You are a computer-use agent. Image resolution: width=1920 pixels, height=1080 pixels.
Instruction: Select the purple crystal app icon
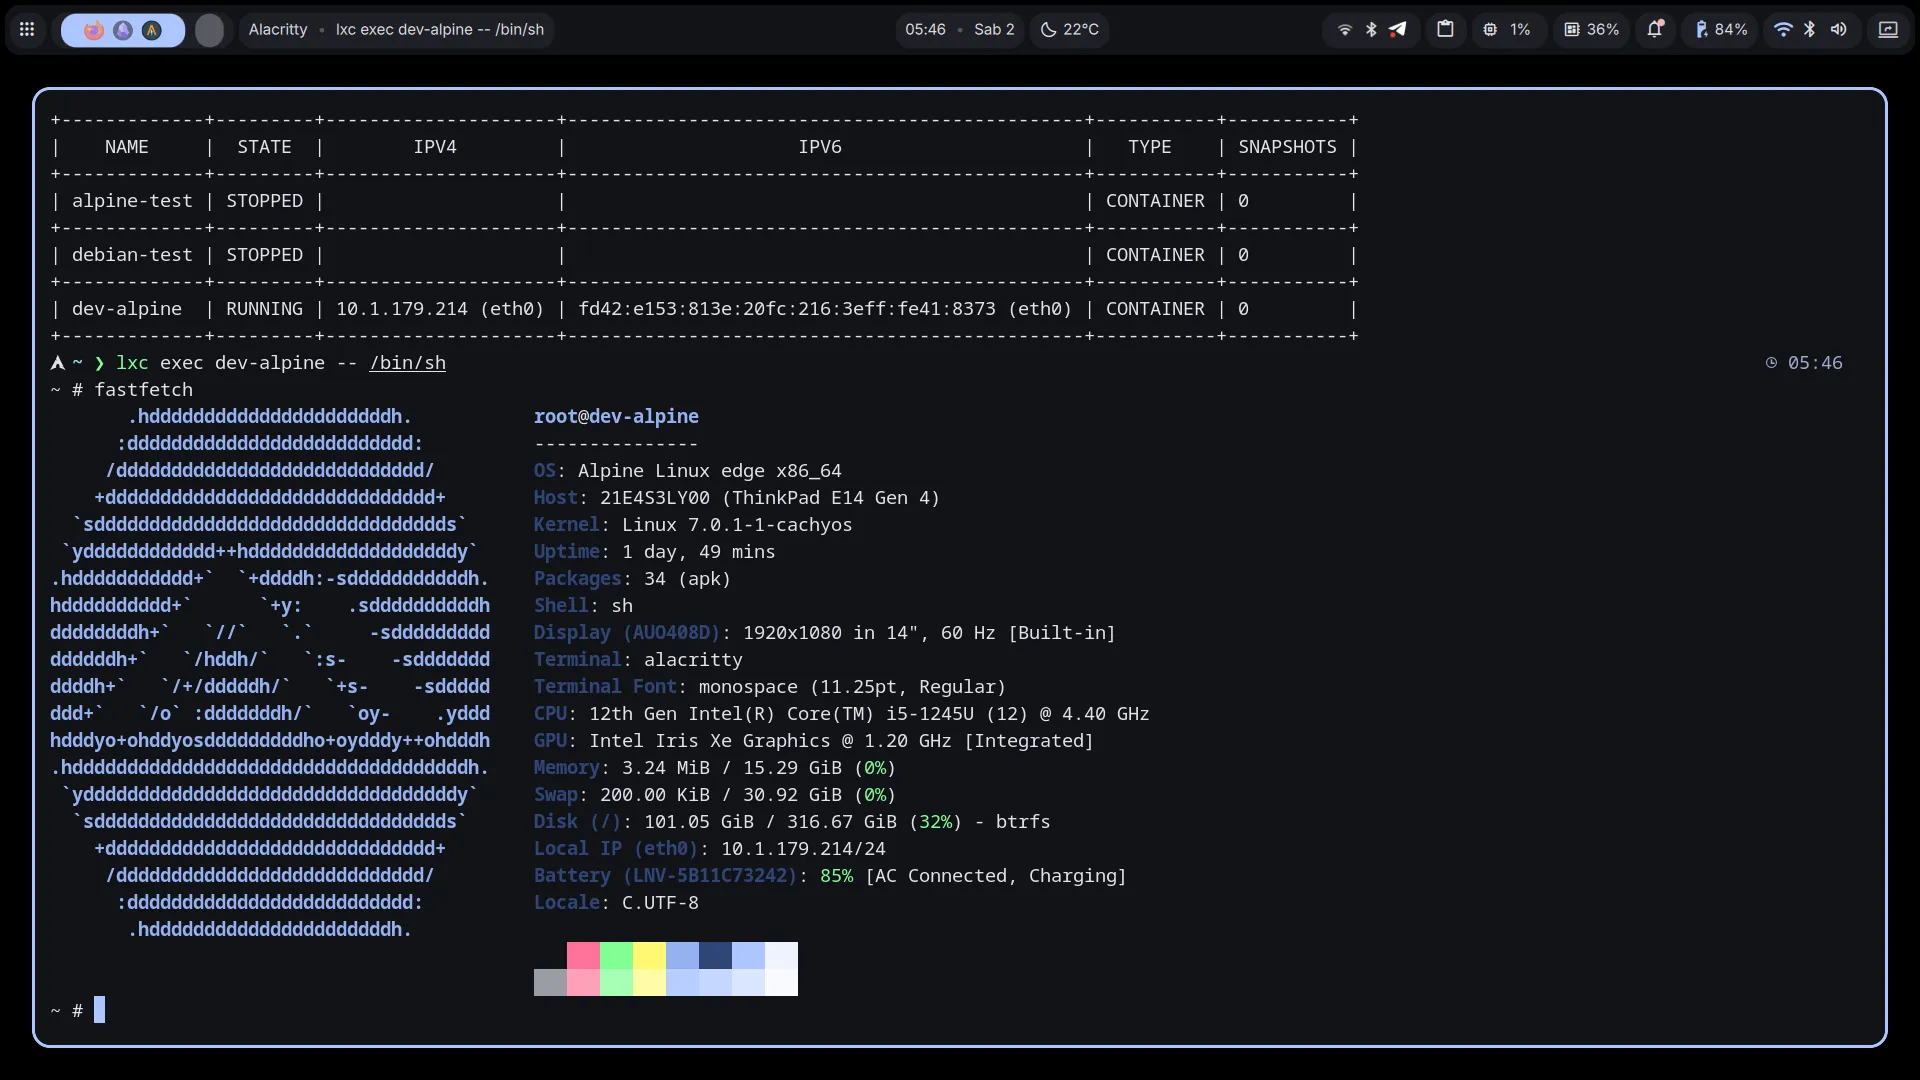(123, 30)
